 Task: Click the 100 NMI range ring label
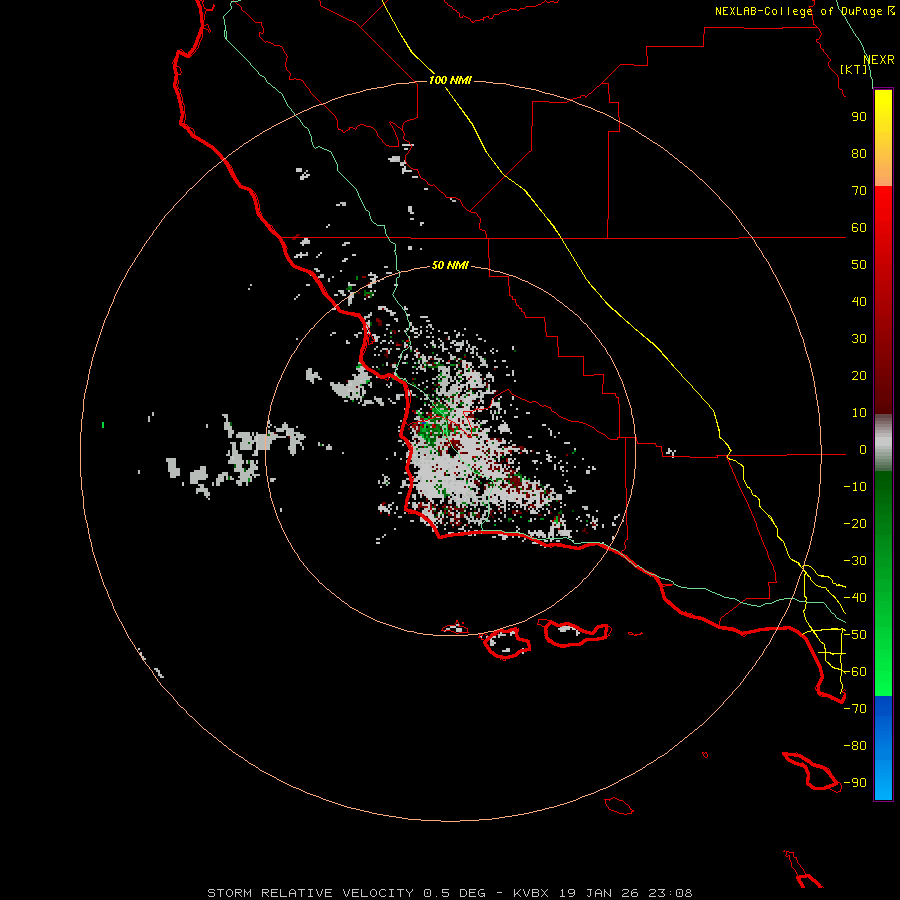point(450,80)
